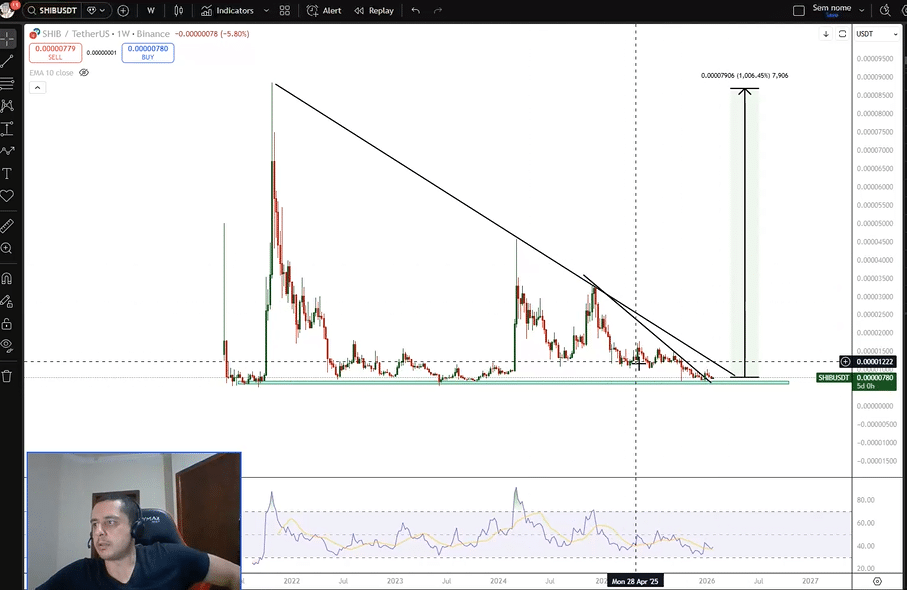Click the 0.00009500 price axis value
907x590 pixels.
tap(875, 58)
